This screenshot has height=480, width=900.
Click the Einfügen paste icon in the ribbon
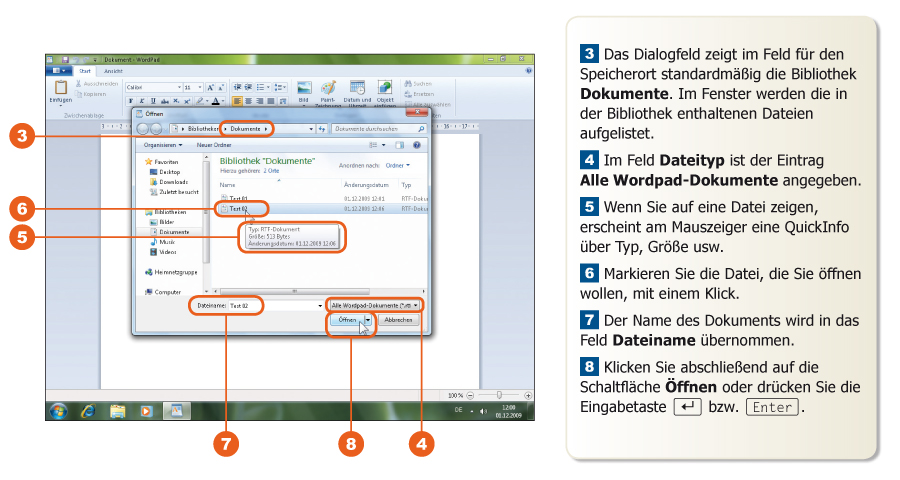coord(61,88)
